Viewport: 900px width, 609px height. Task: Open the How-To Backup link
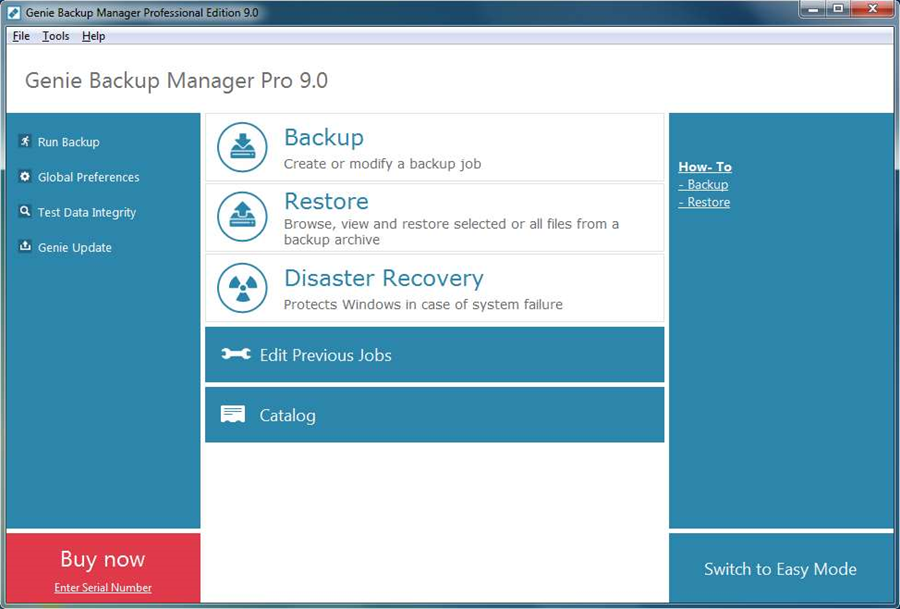pyautogui.click(x=706, y=185)
